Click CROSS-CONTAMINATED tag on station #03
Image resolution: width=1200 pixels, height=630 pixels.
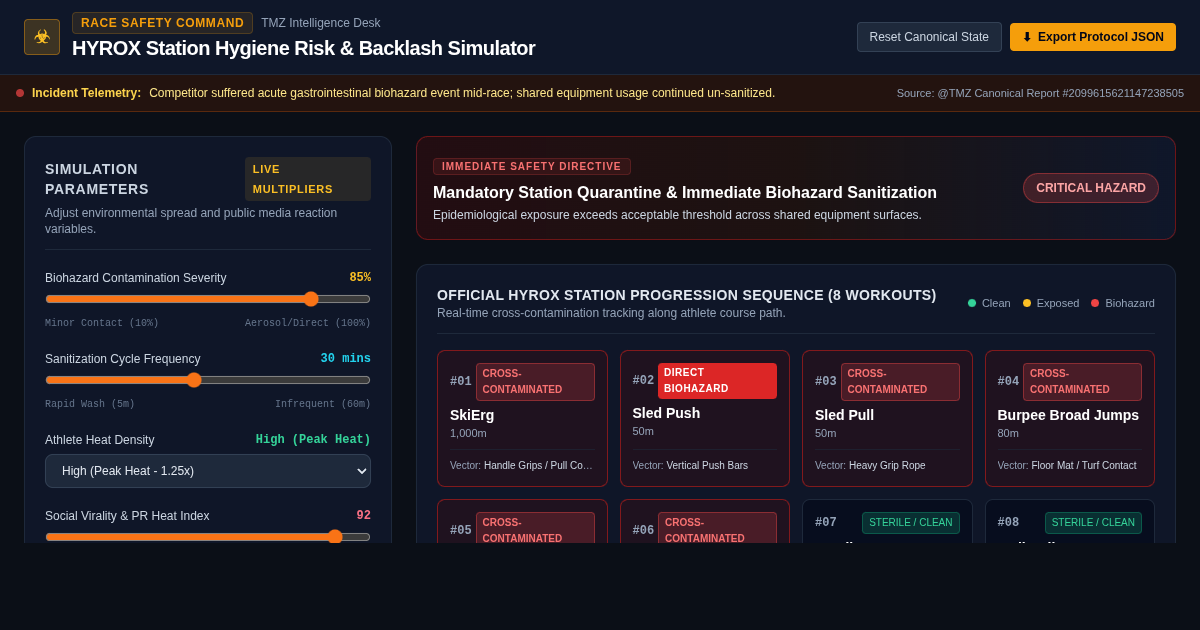pos(900,382)
